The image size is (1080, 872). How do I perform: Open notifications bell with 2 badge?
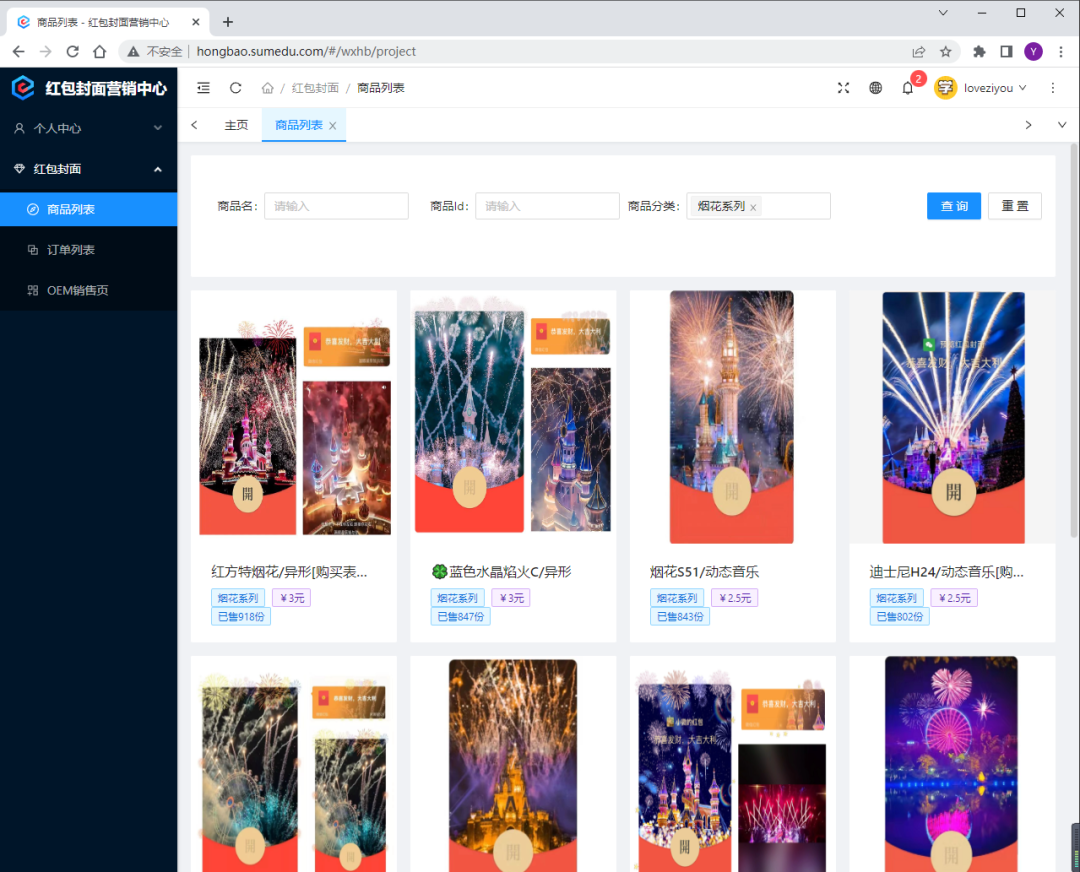(908, 88)
